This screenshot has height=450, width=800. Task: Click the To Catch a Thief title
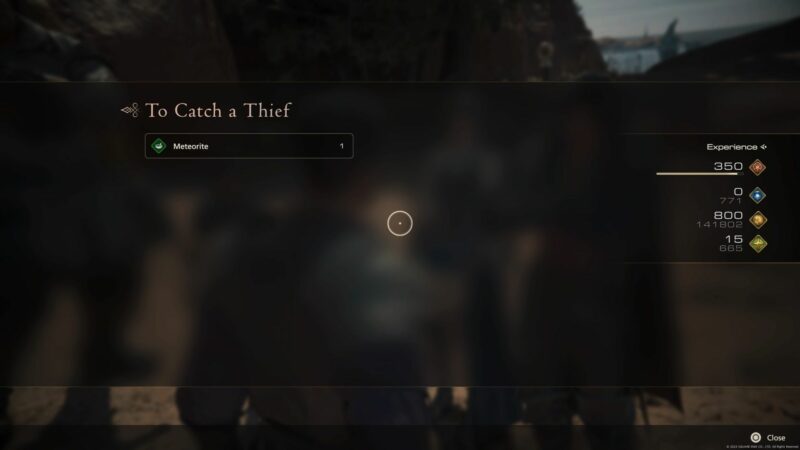coord(218,110)
